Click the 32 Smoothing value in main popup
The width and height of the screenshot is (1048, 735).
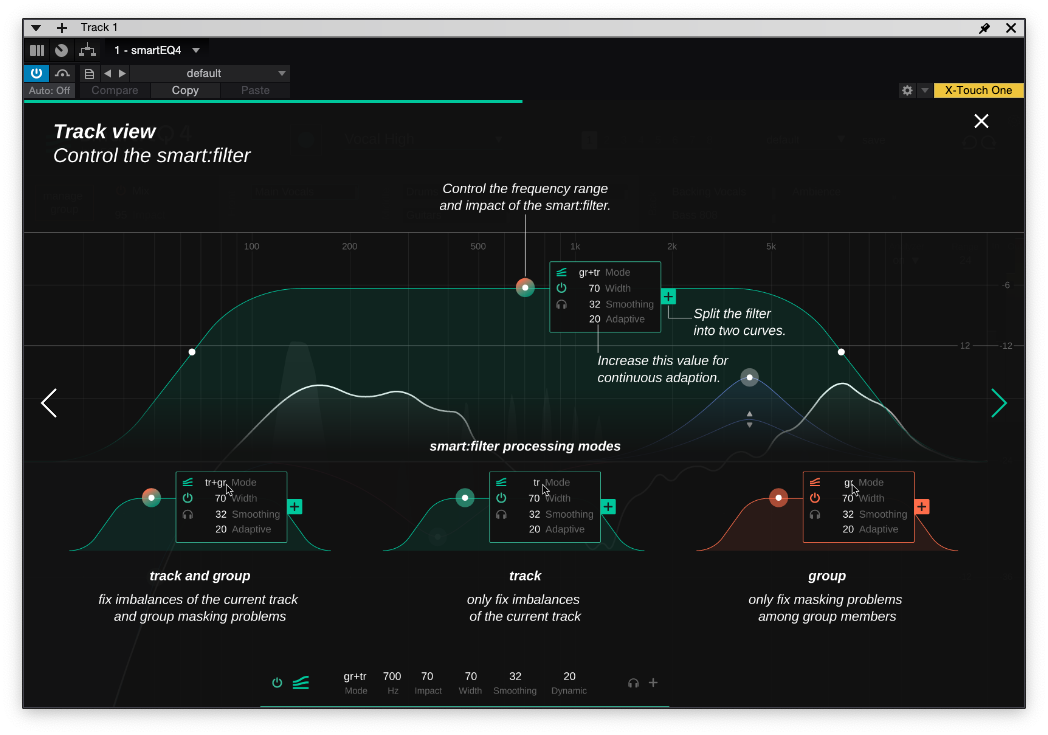[594, 304]
